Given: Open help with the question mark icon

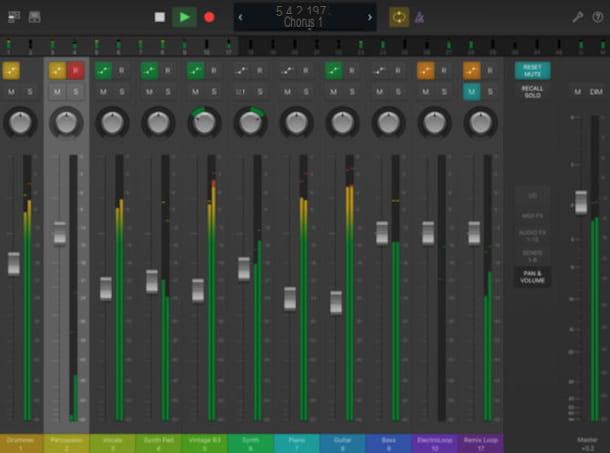Looking at the screenshot, I should point(597,17).
